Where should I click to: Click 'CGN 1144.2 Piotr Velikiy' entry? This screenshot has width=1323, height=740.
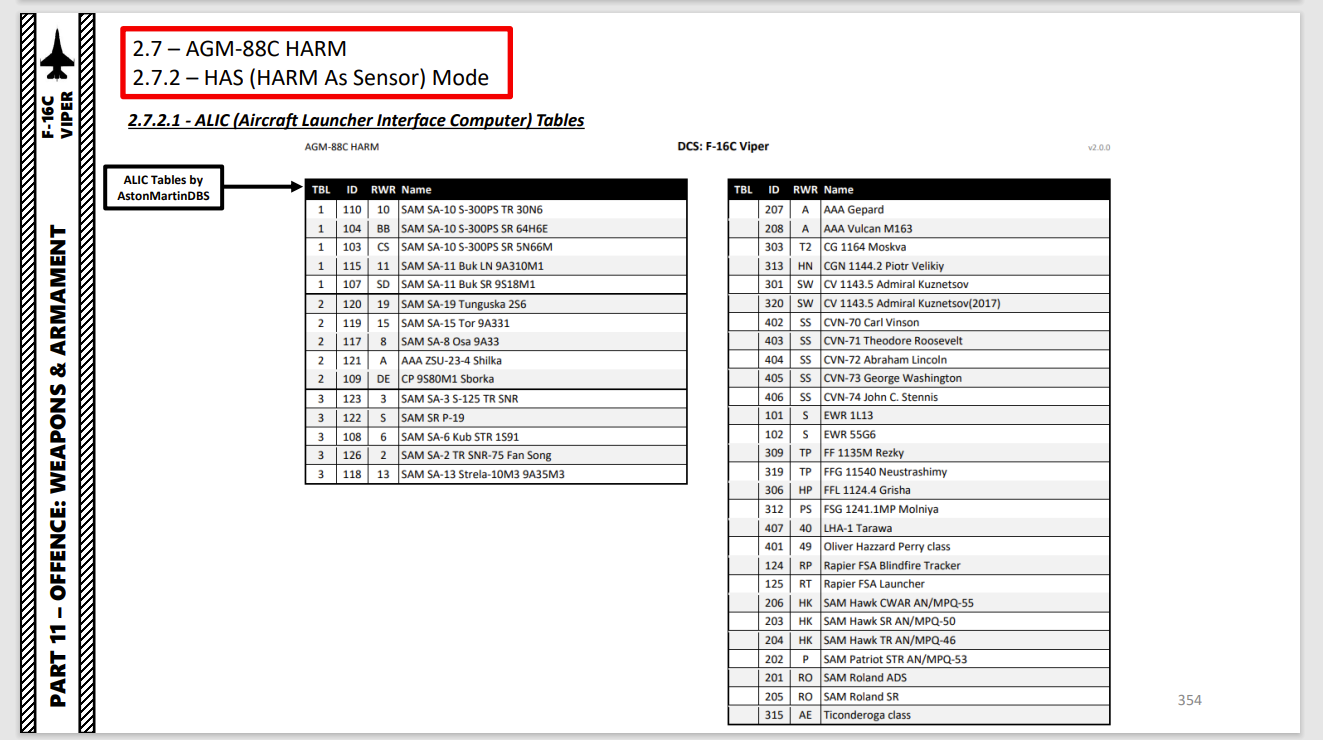[x=919, y=266]
